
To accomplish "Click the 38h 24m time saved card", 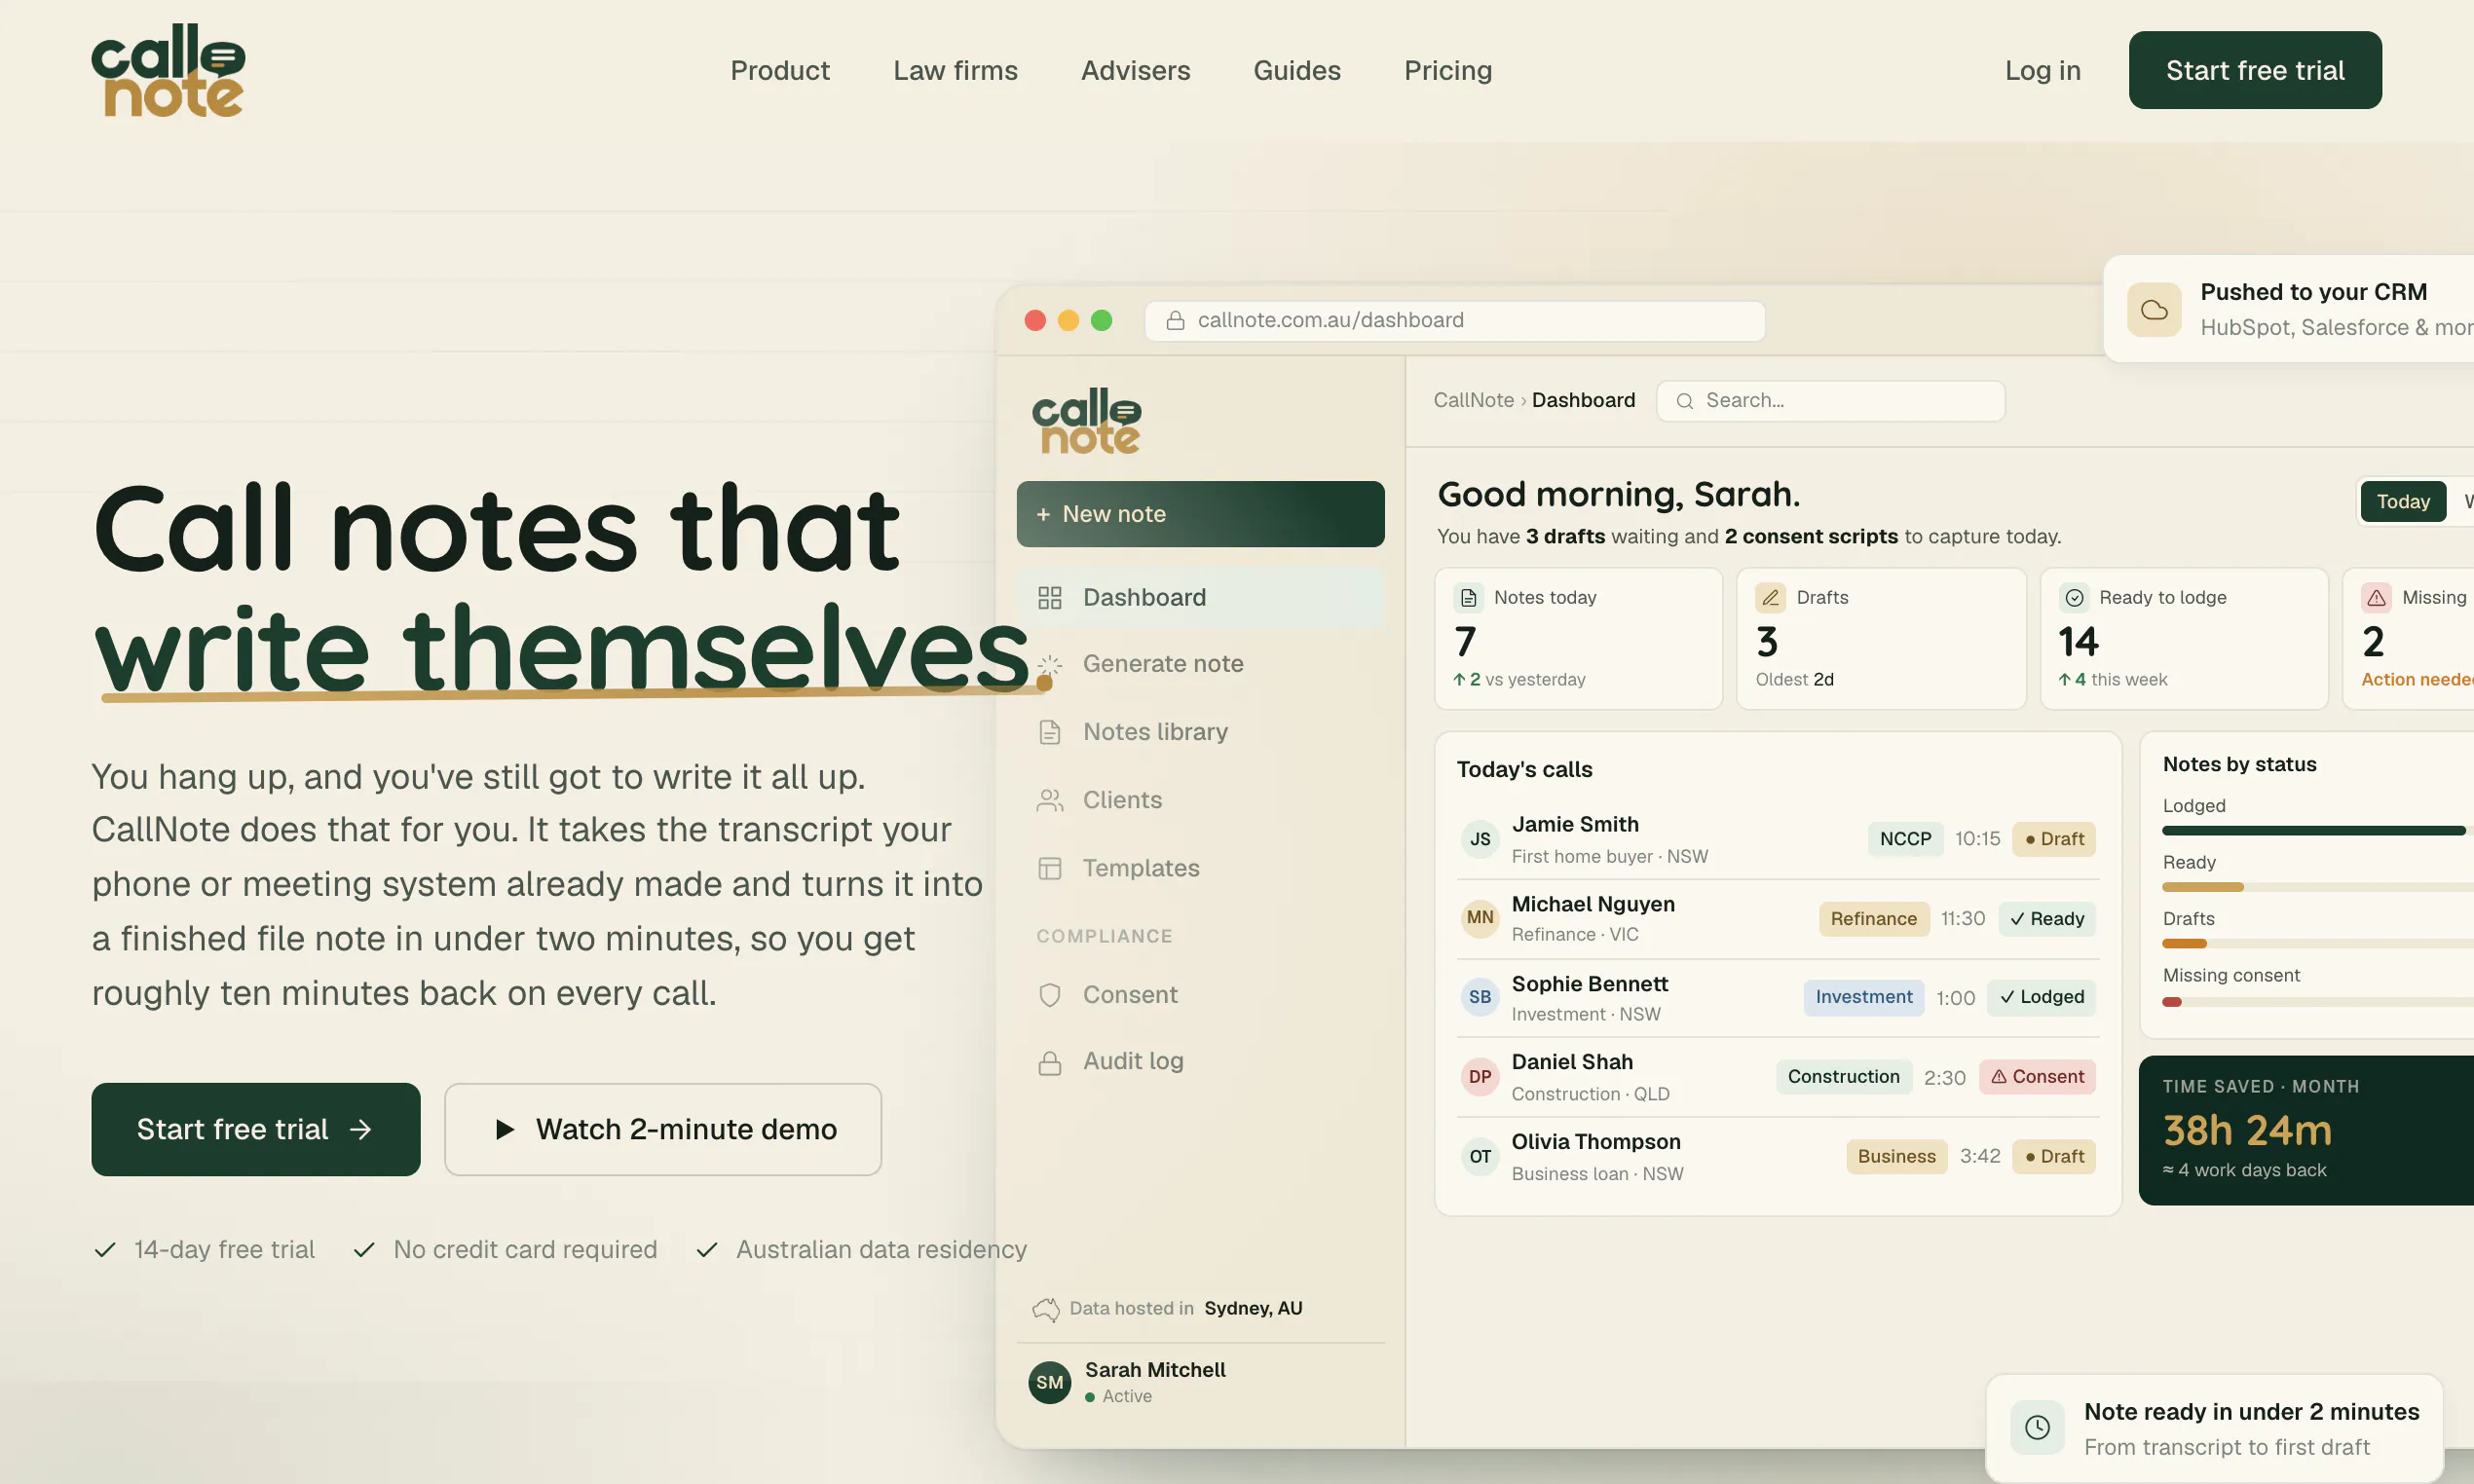I will 2306,1131.
